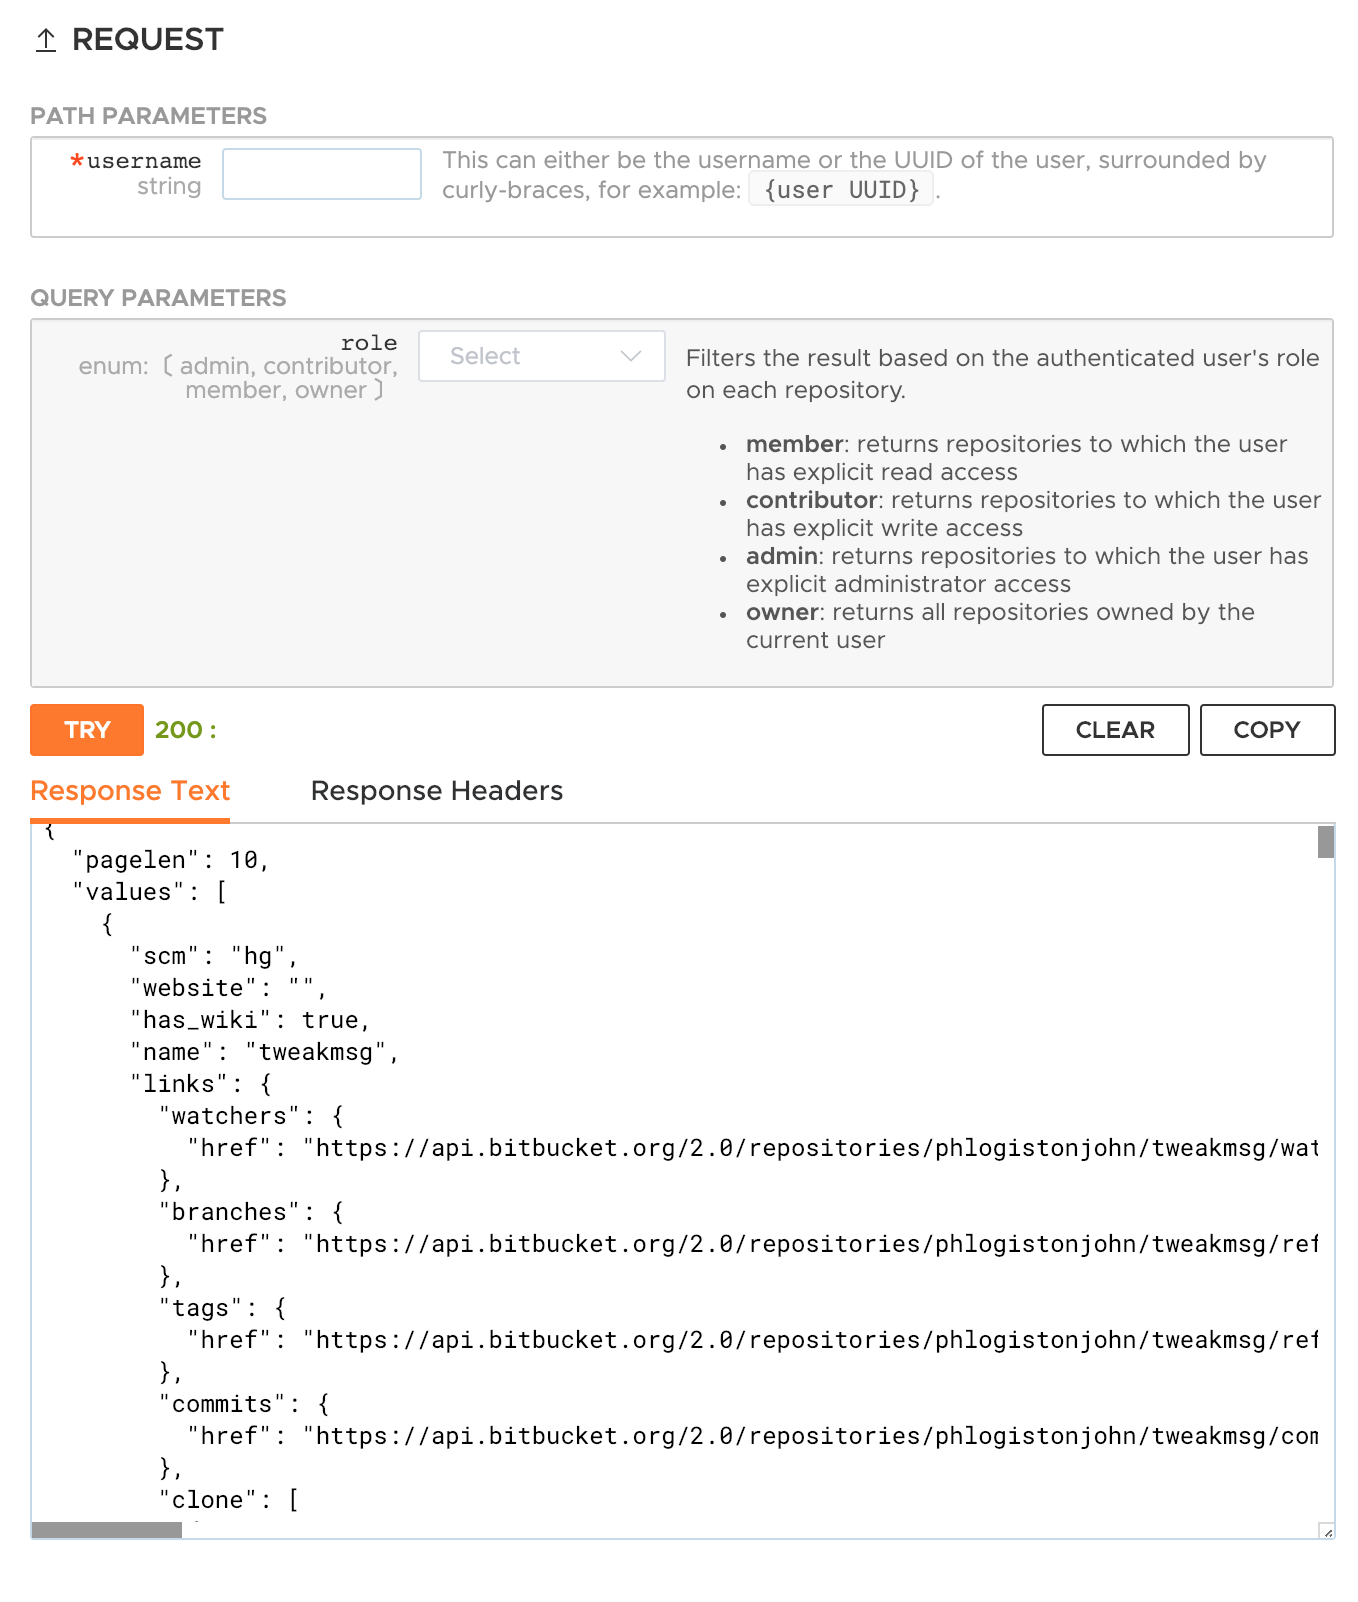The width and height of the screenshot is (1358, 1602).
Task: Click the red required asterisk next to username
Action: pos(77,161)
